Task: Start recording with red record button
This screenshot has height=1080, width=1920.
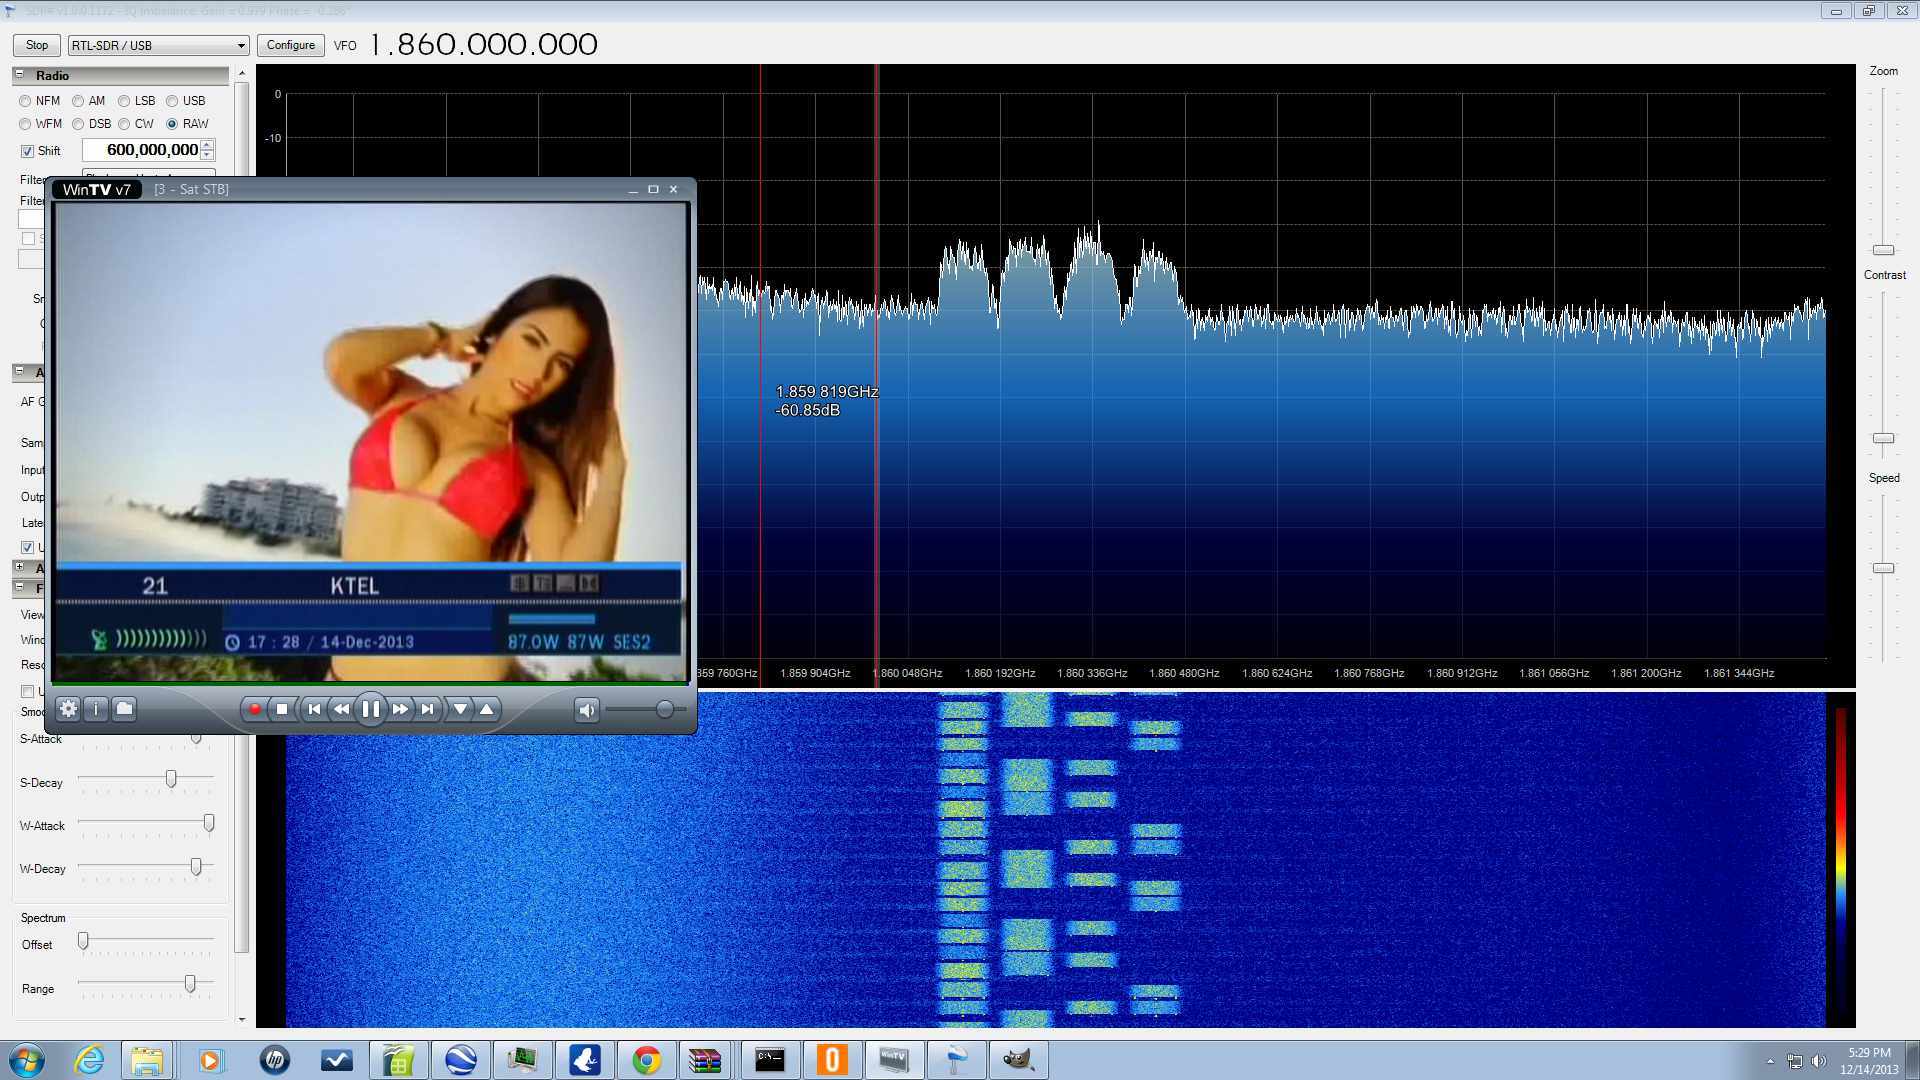Action: click(255, 709)
